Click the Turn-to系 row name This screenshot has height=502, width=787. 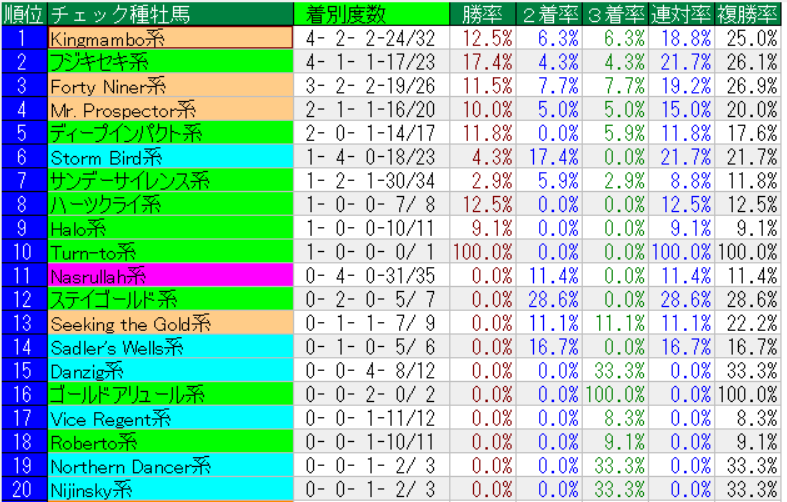pyautogui.click(x=170, y=252)
